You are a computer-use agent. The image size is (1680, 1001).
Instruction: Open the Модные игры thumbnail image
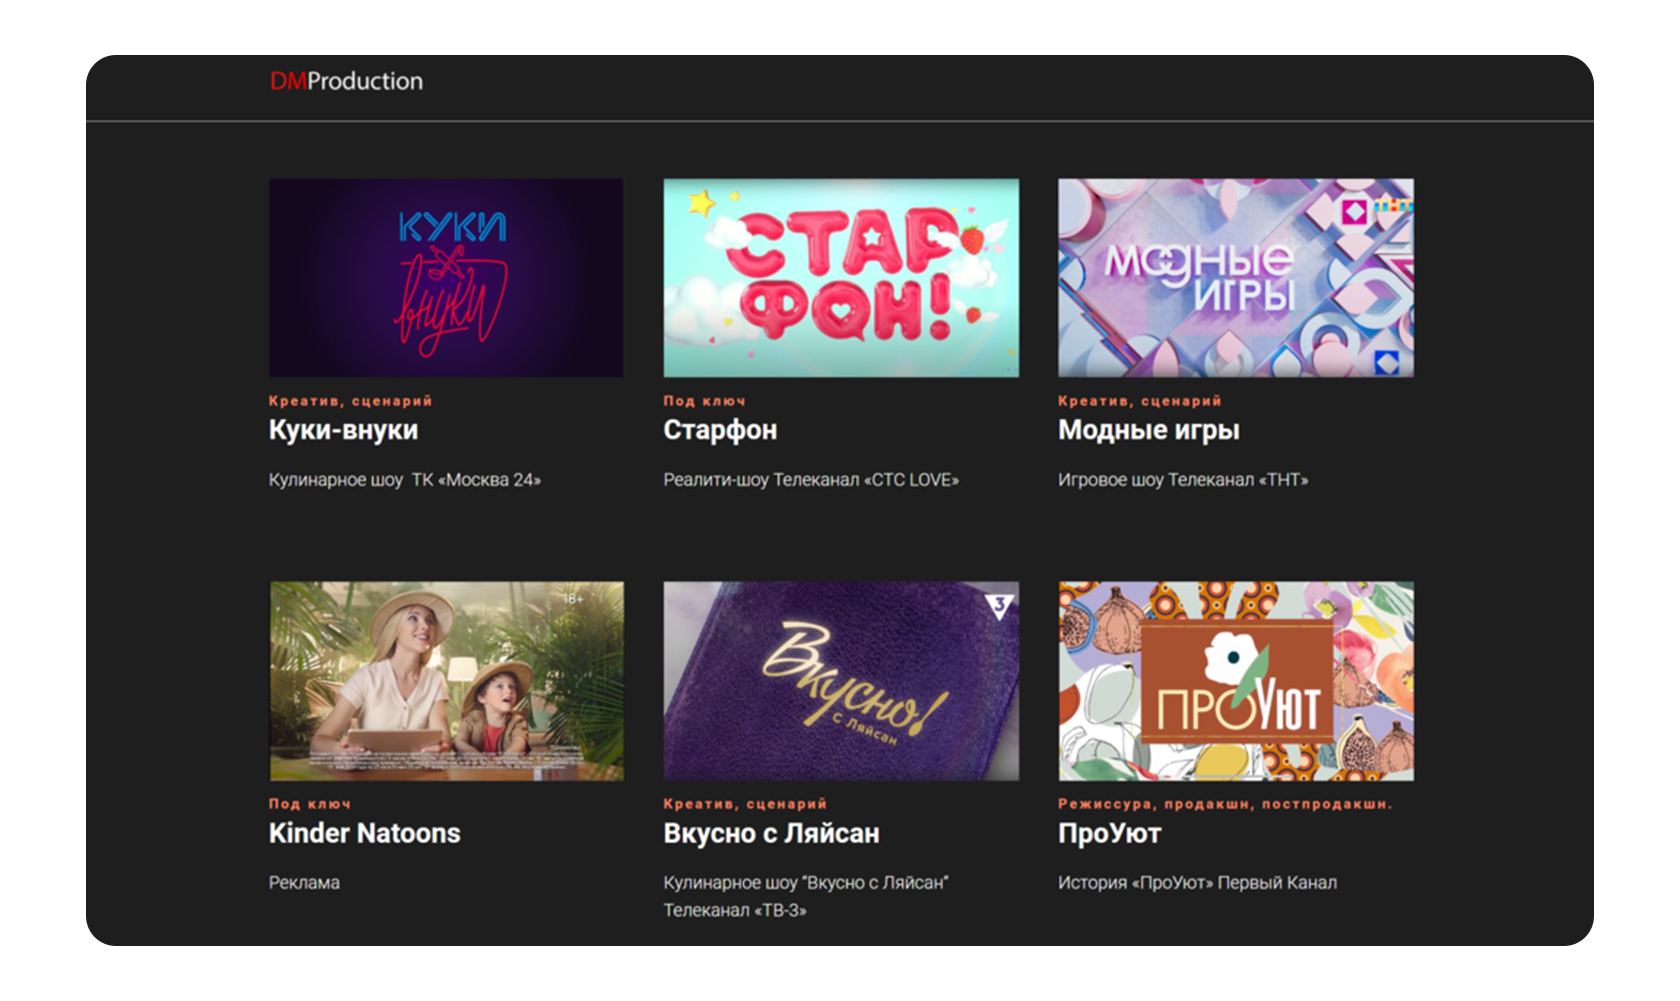1236,278
